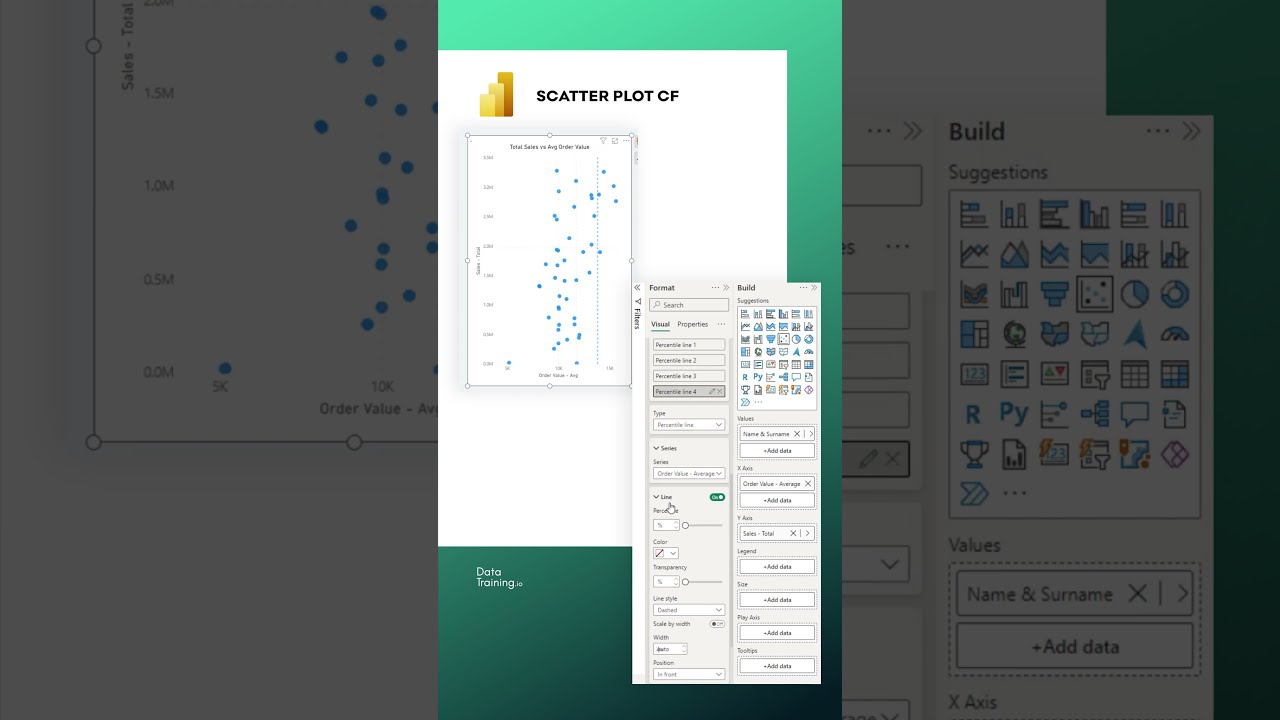
Task: Select Treemap visual in enlarged background Build pane
Action: pos(974,334)
